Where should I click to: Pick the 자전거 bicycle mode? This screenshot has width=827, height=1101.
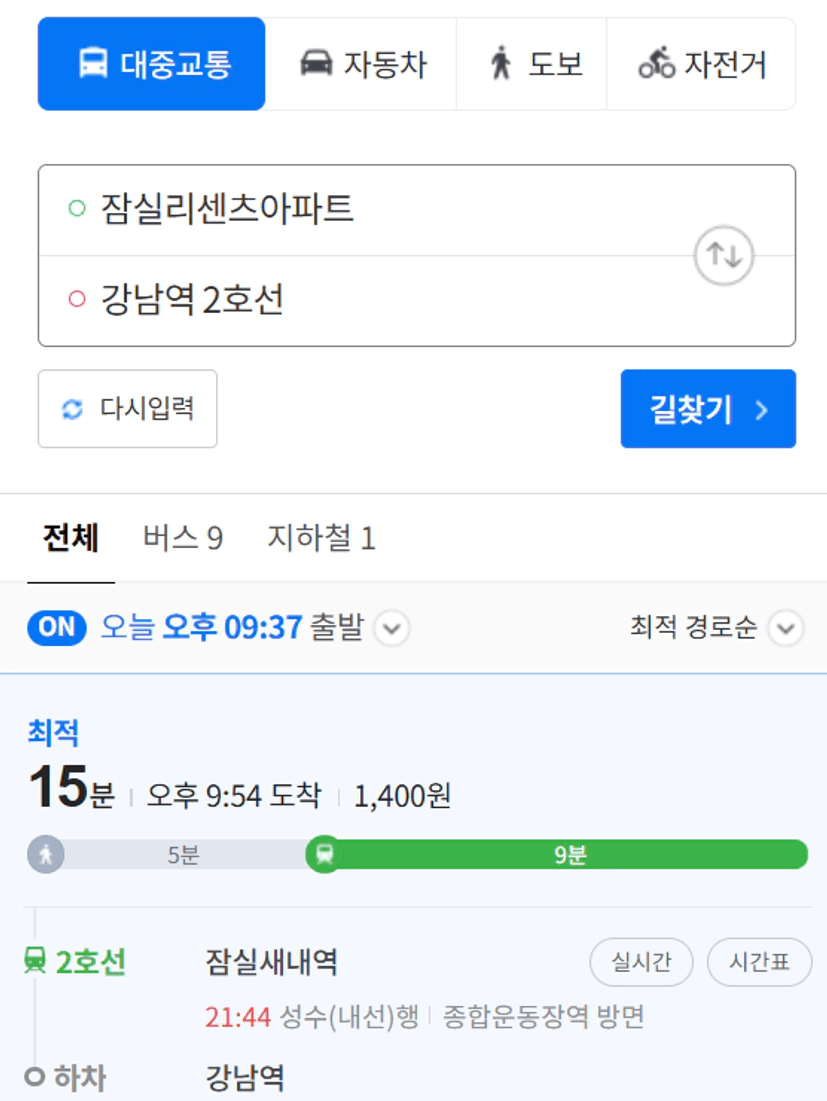[701, 64]
